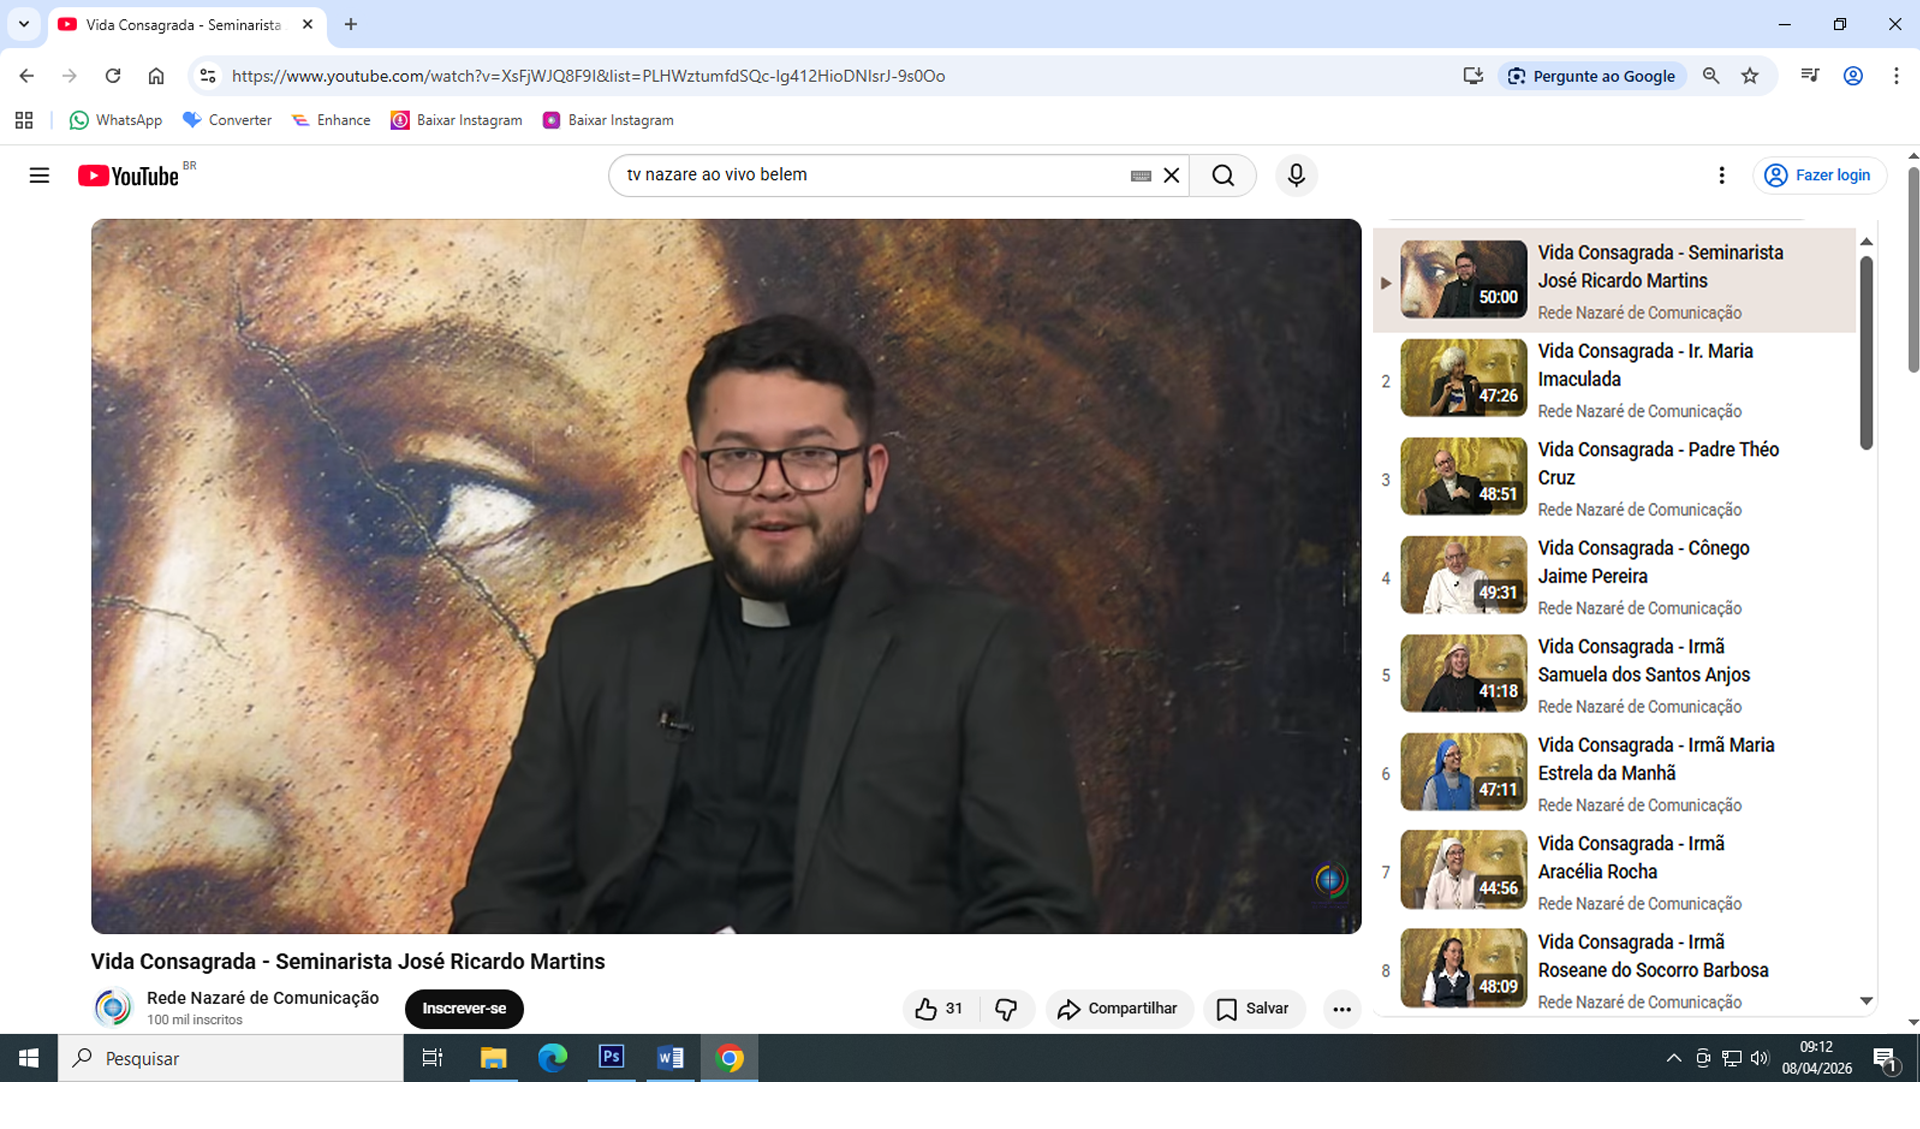Open WhatsApp bookmark in the bookmarks bar
1920x1129 pixels.
pos(116,120)
